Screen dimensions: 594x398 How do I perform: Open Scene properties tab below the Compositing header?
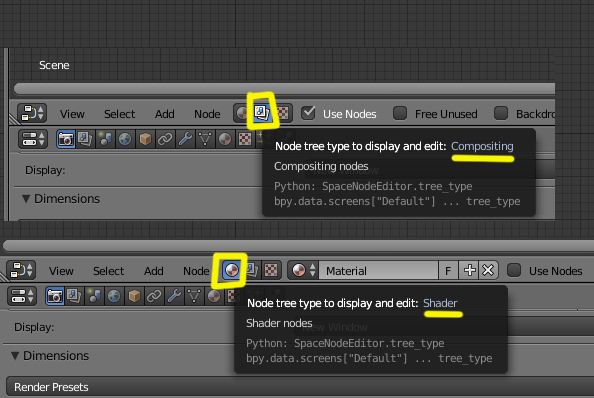[x=105, y=139]
